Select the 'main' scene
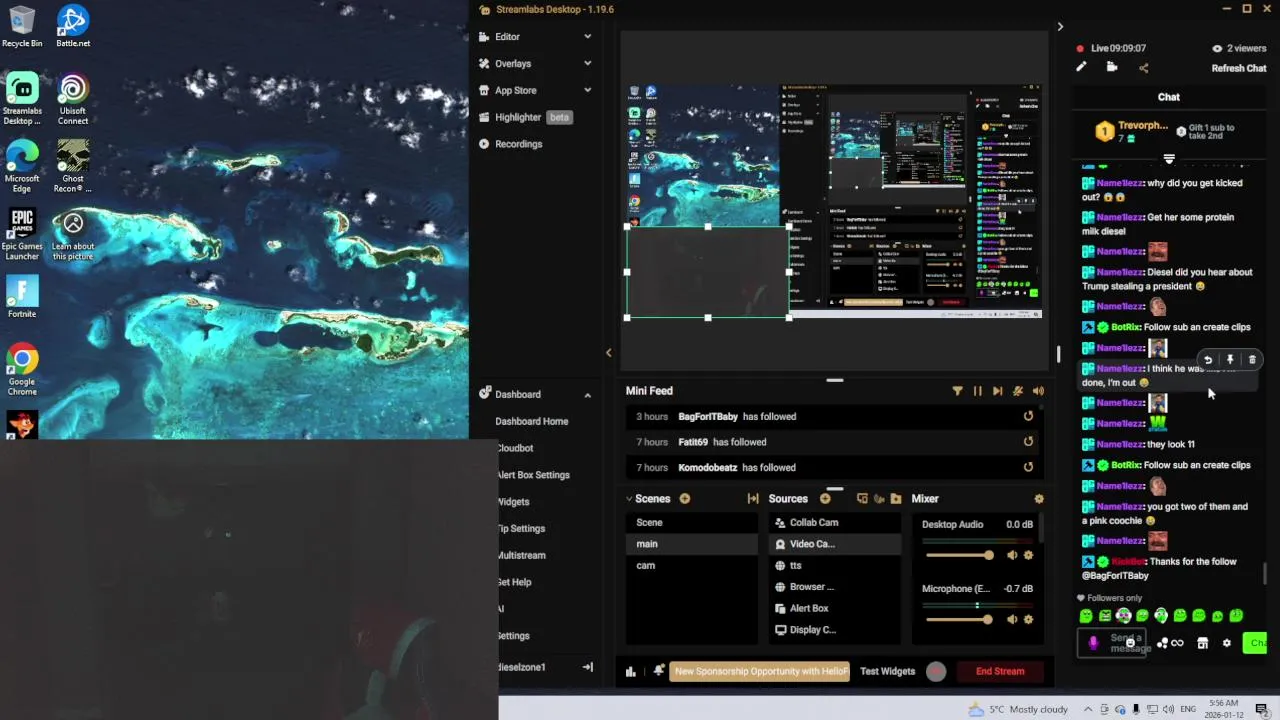 pyautogui.click(x=692, y=544)
